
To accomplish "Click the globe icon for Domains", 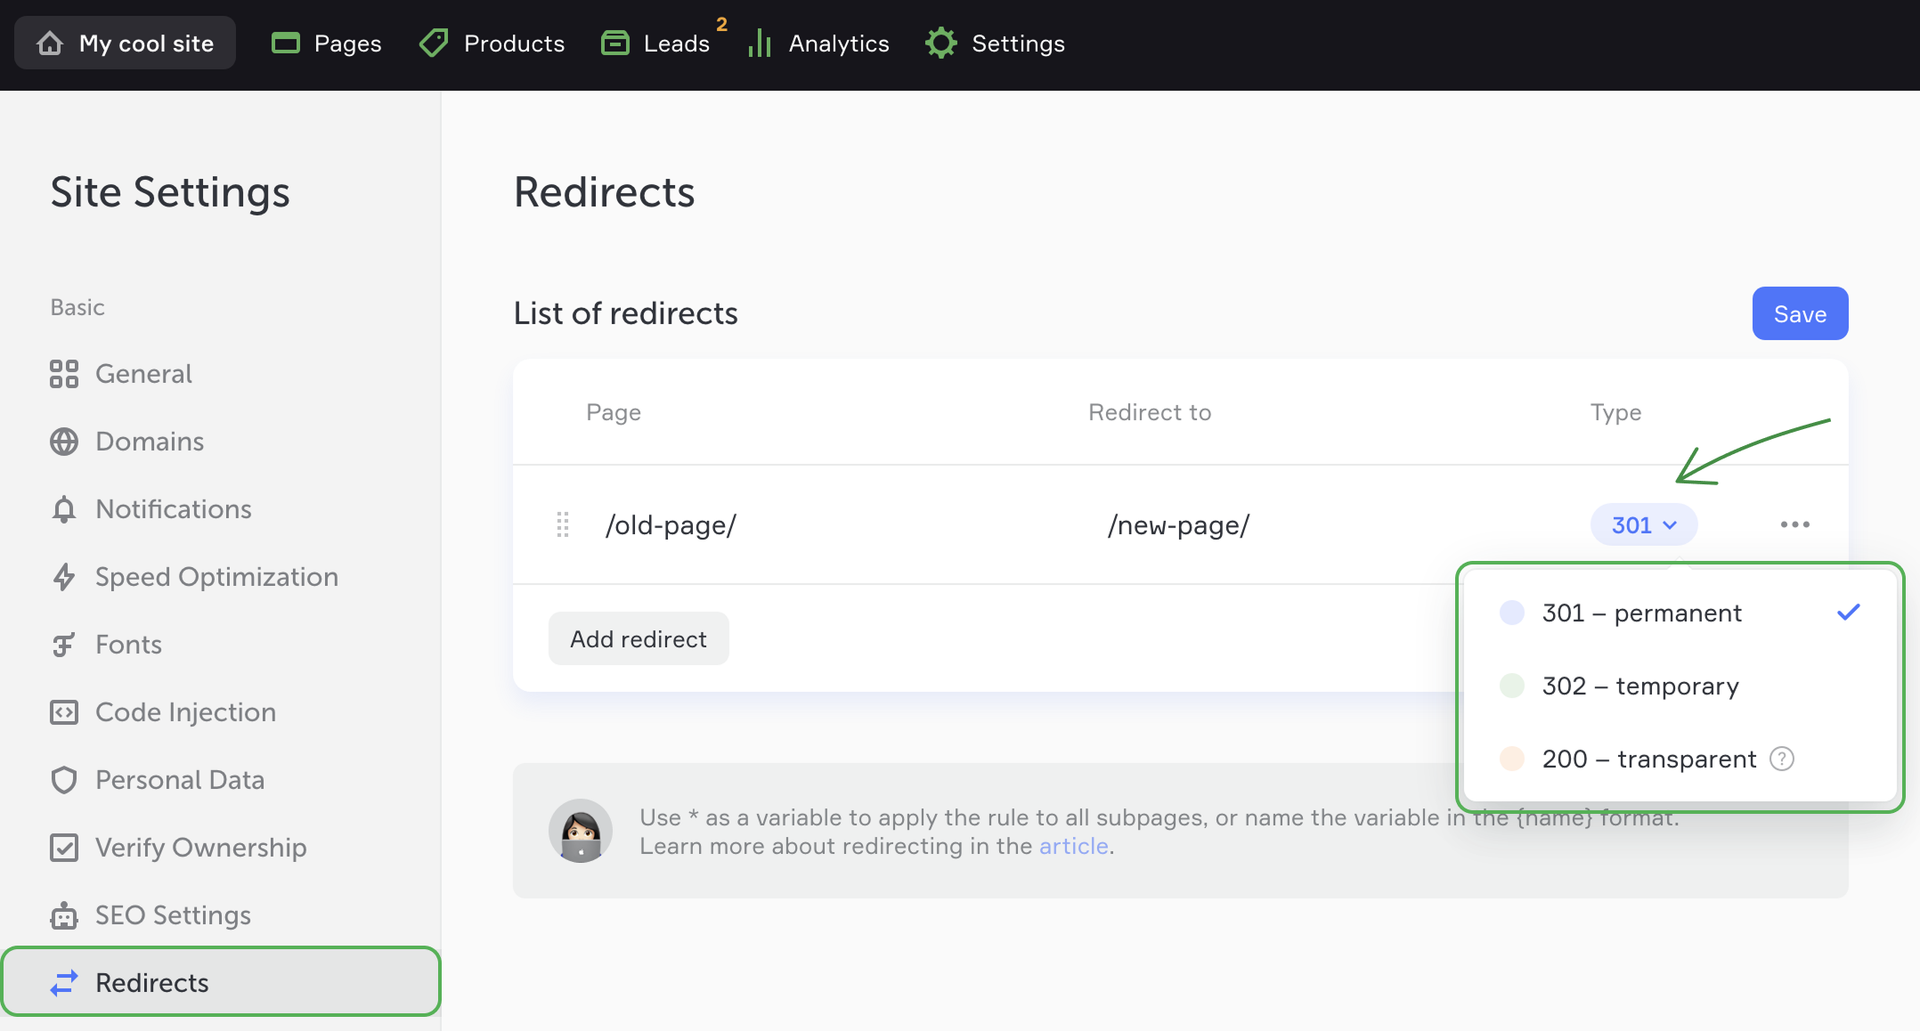I will click(x=64, y=442).
